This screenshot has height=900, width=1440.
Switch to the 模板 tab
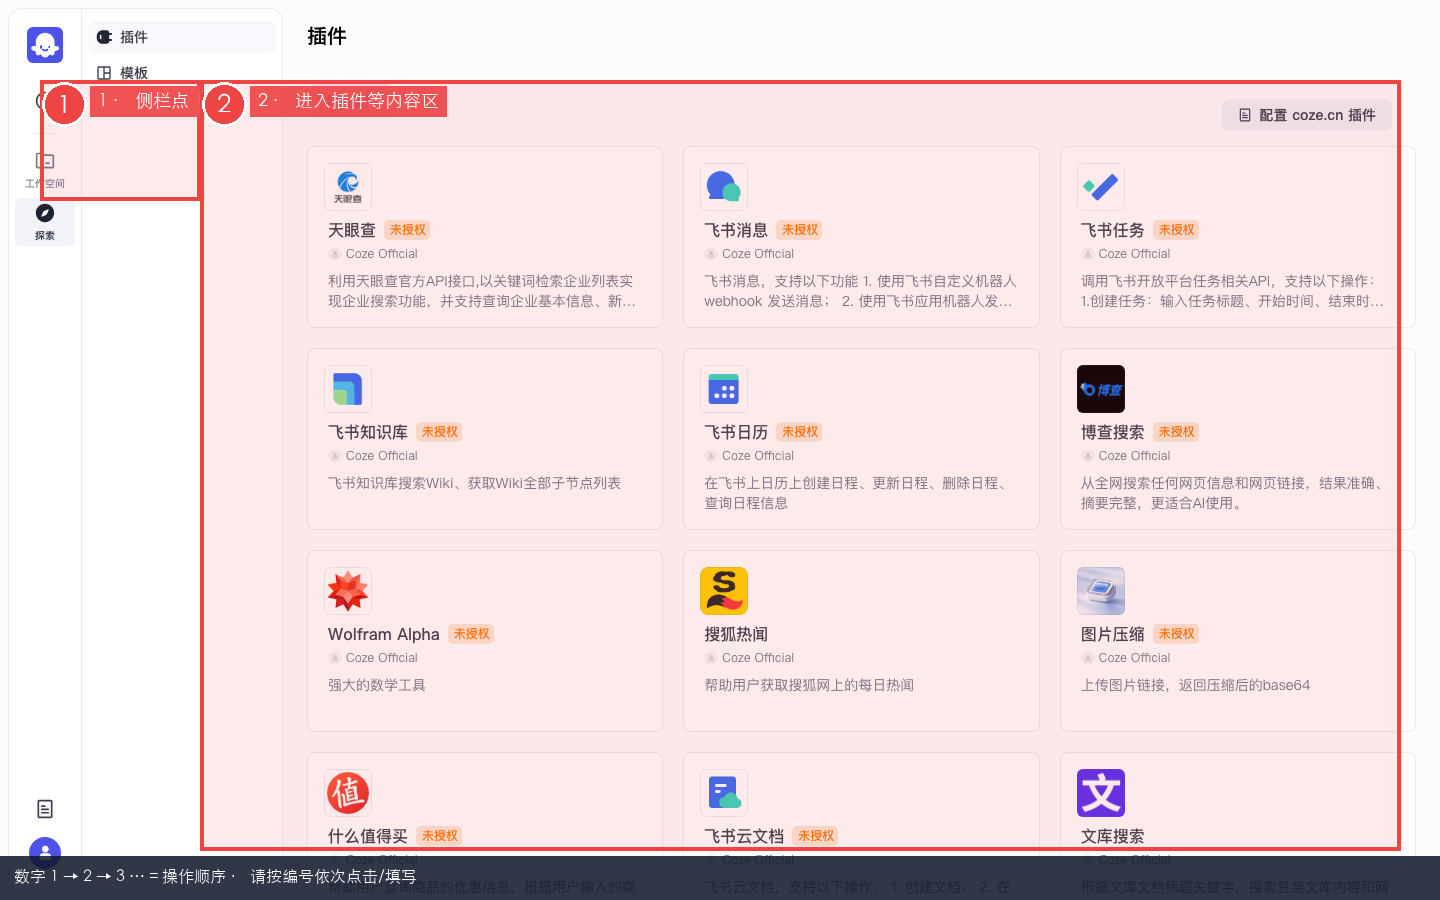click(182, 73)
